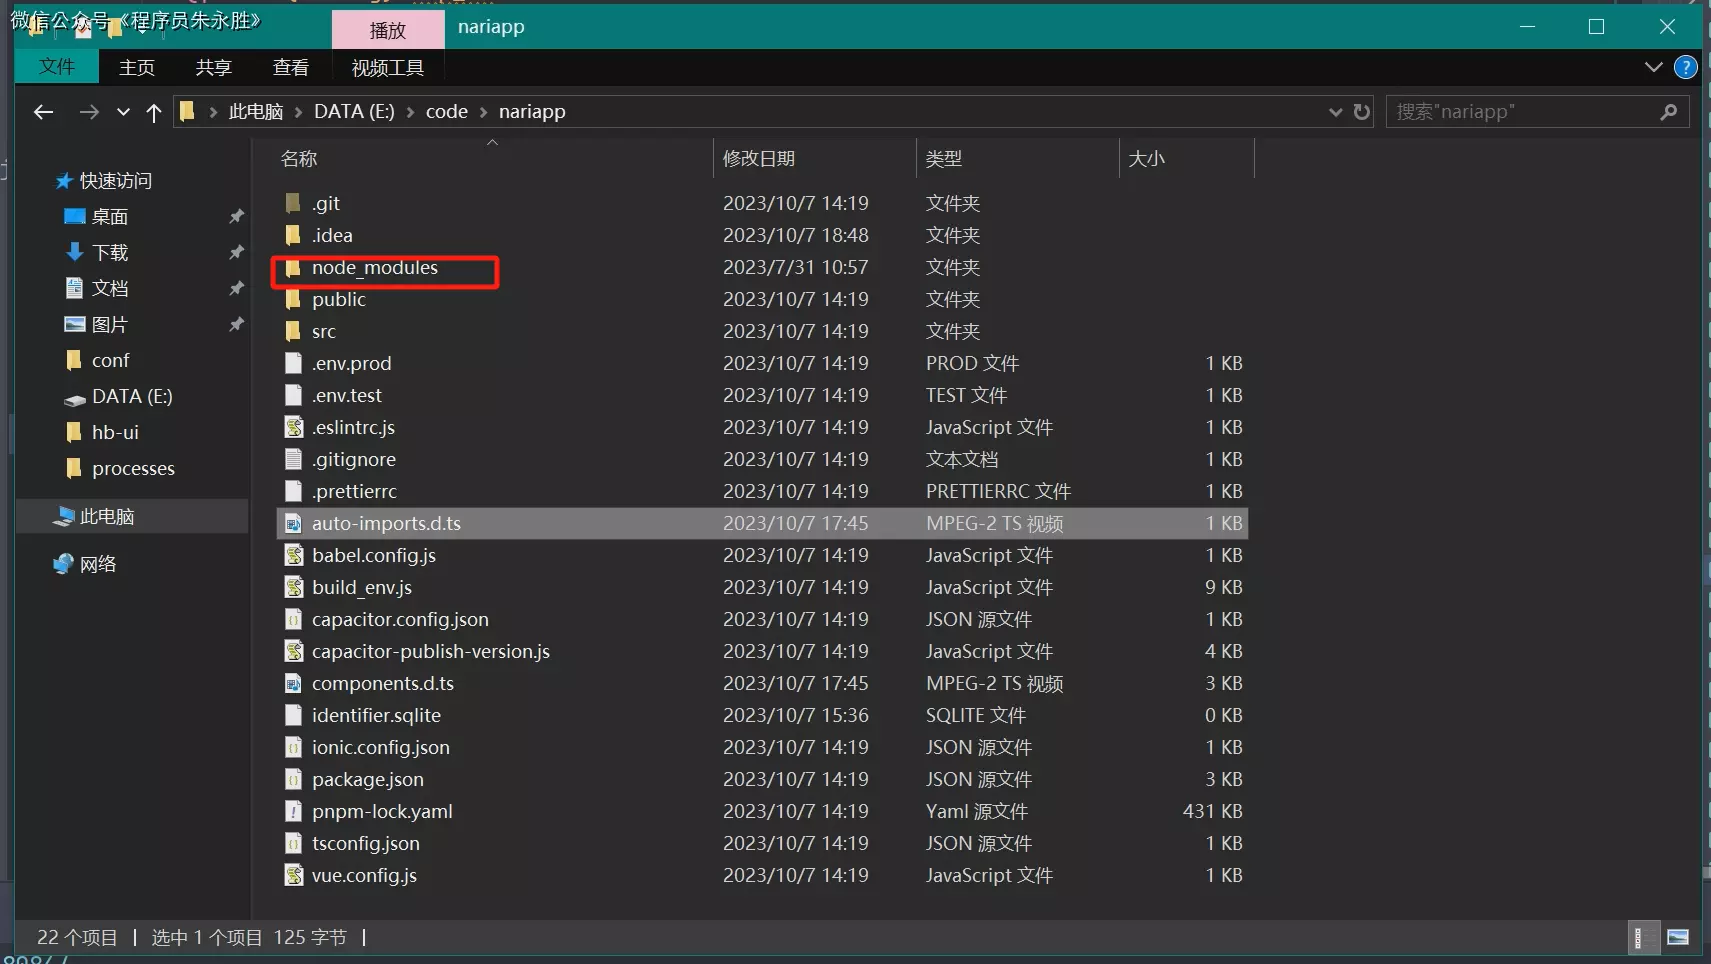This screenshot has width=1711, height=964.
Task: Sort by 修改日期 column header
Action: click(x=759, y=159)
